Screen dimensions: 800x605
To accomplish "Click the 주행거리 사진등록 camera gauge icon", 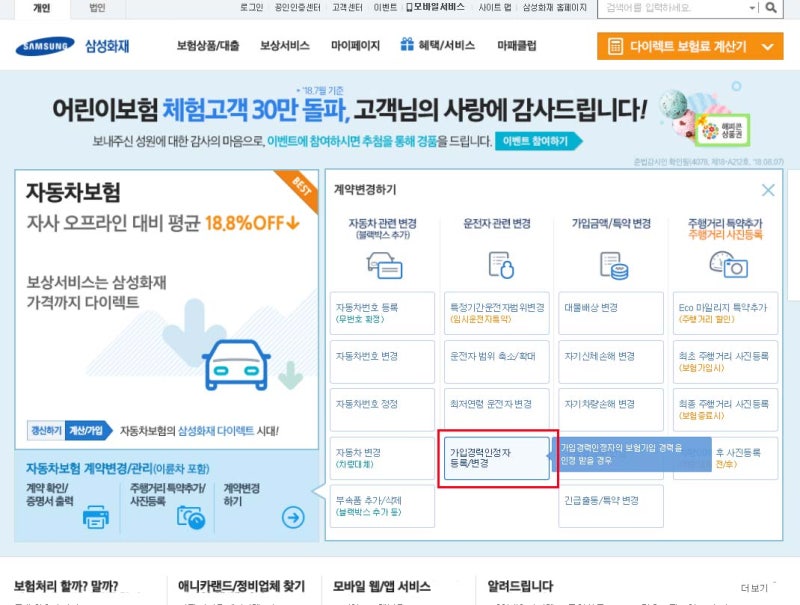I will tap(729, 264).
